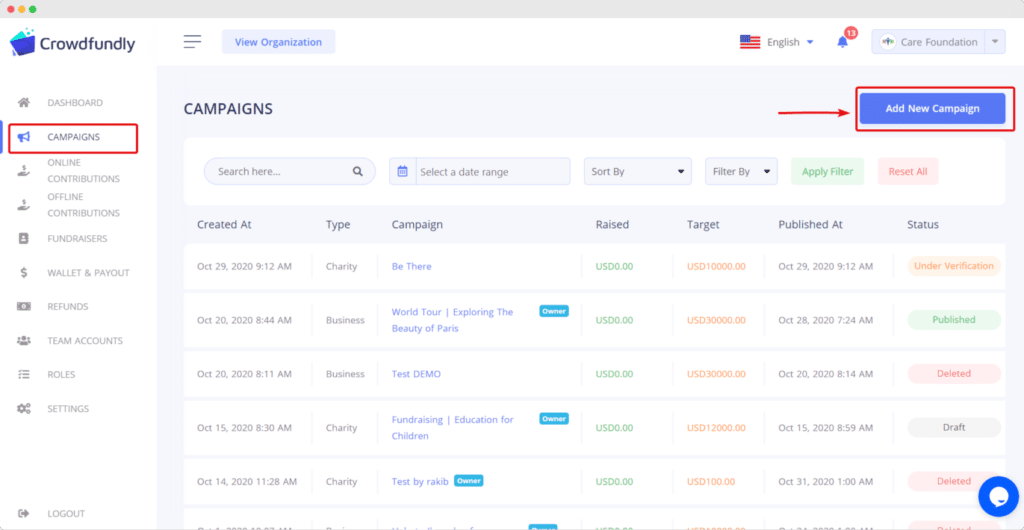Open Fundraising Education for Children campaign
The height and width of the screenshot is (530, 1024).
(453, 428)
